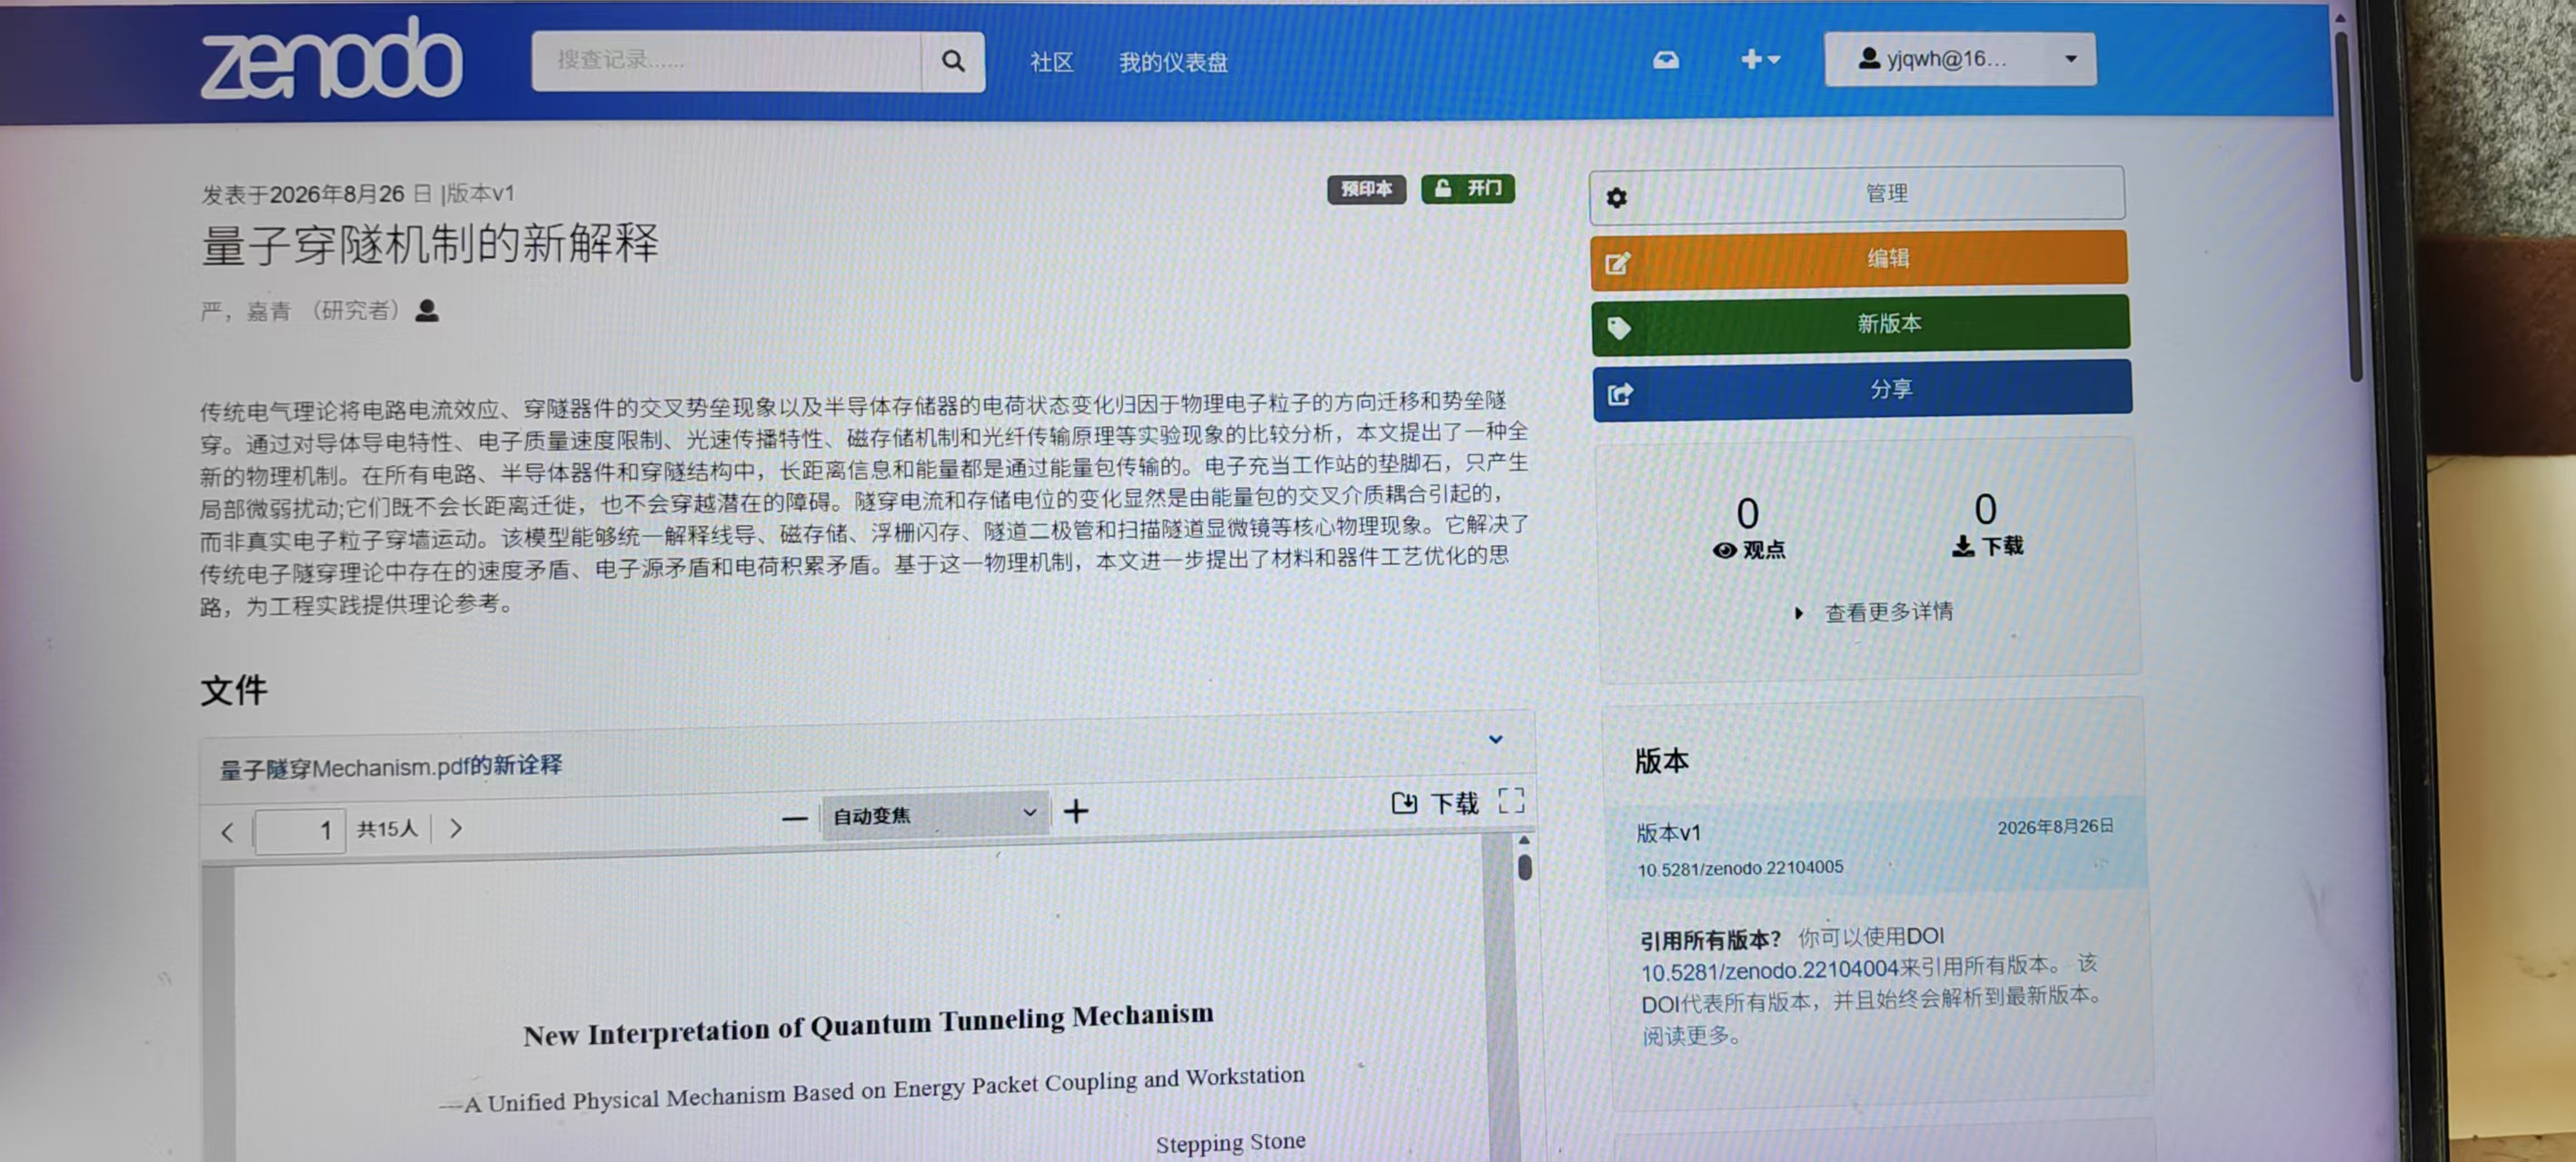Click the green 新版本 button
This screenshot has height=1162, width=2576.
pyautogui.click(x=1860, y=324)
